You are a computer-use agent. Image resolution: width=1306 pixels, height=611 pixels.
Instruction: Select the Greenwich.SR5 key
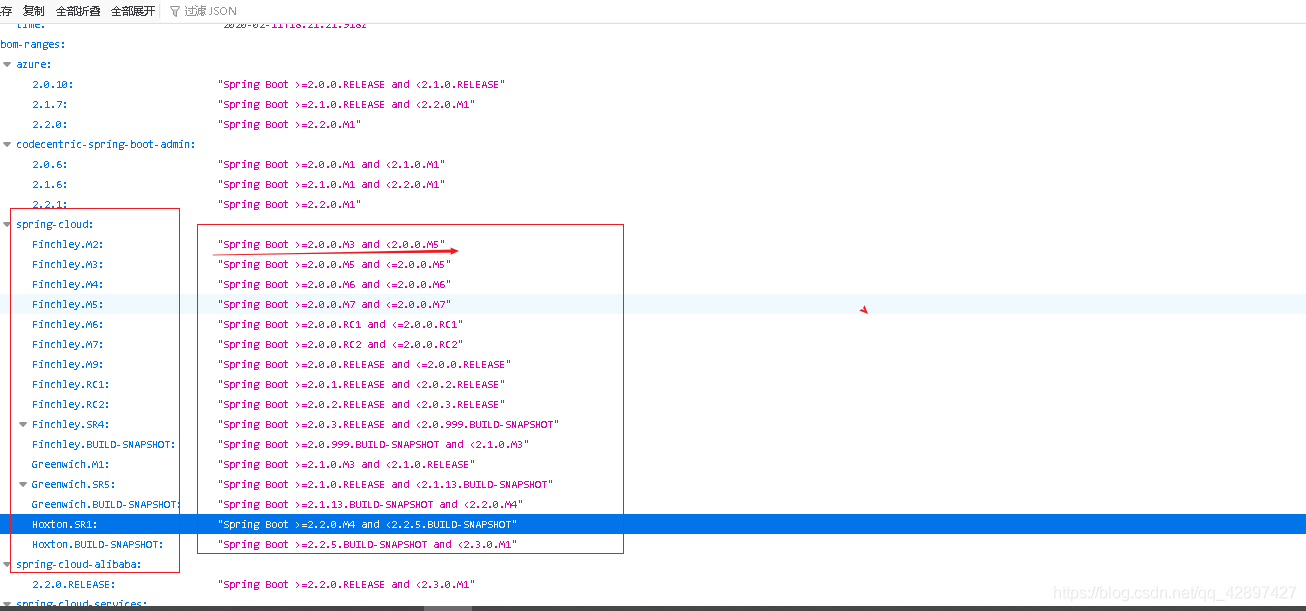click(x=74, y=484)
